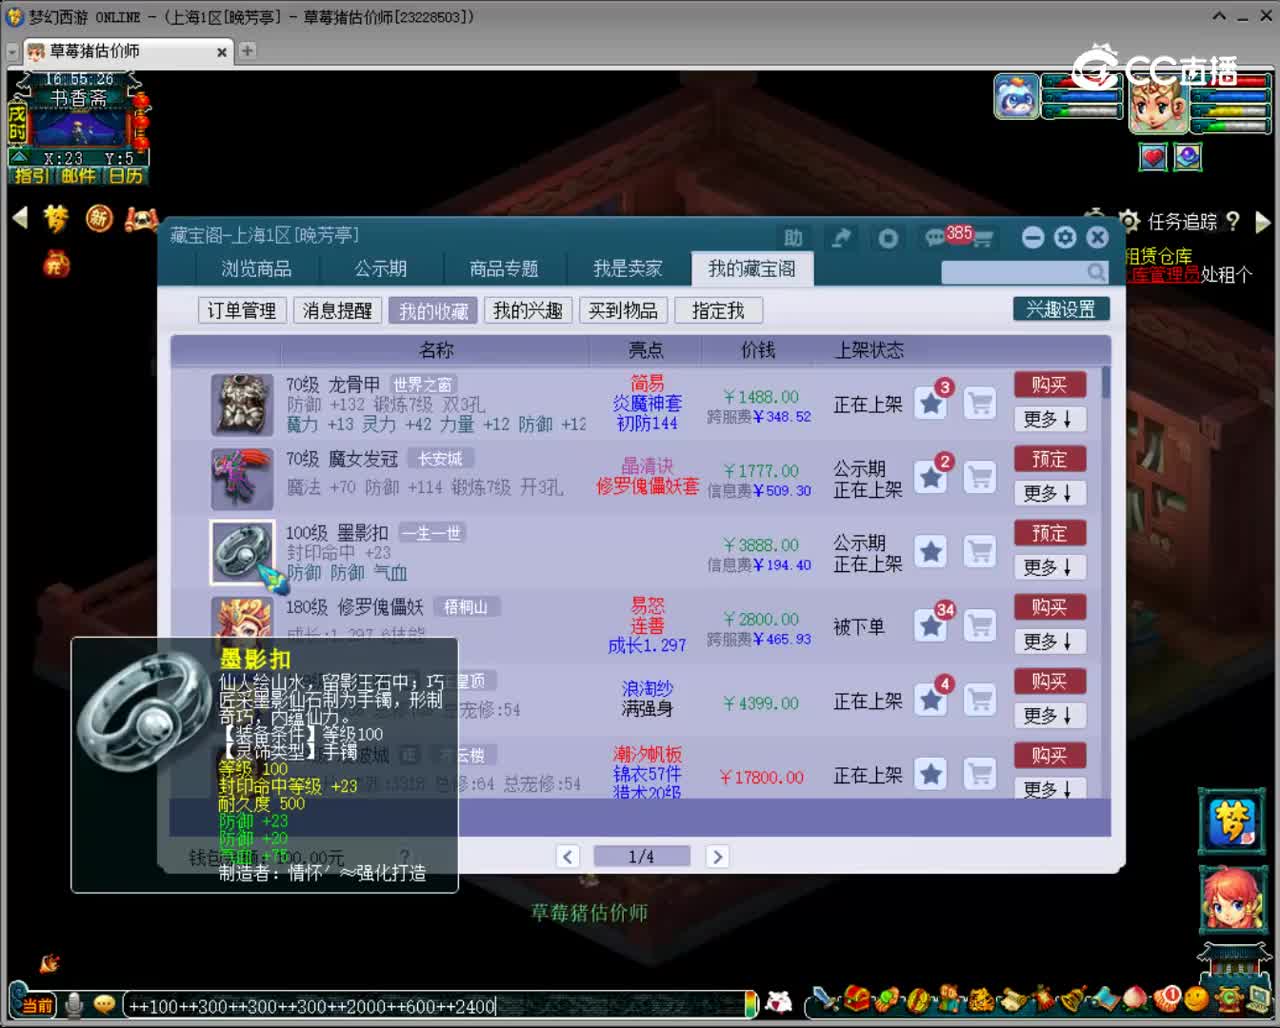This screenshot has height=1028, width=1280.
Task: Switch to the 浏览商品 tab
Action: click(x=256, y=268)
